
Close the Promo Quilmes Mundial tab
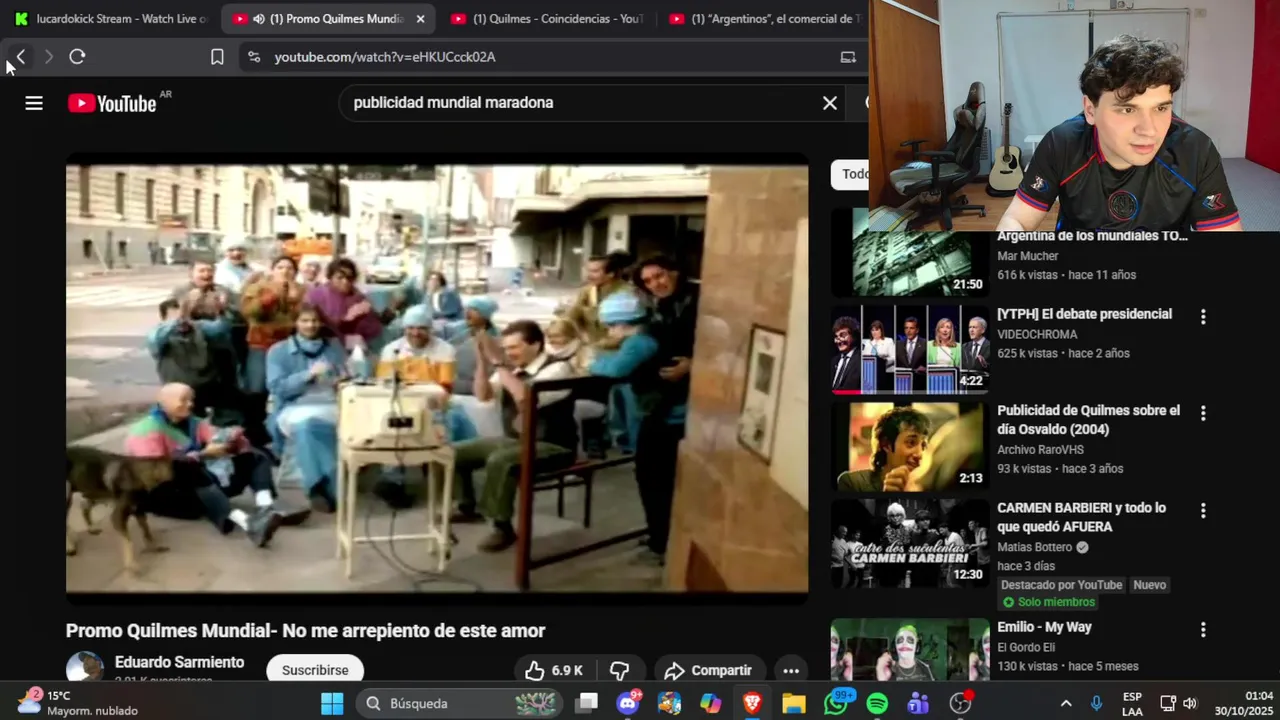click(420, 19)
